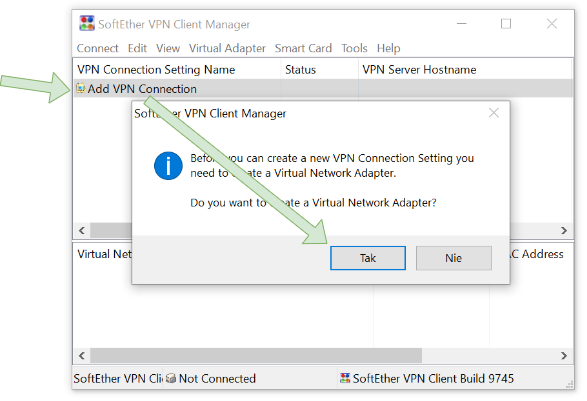Close the adapter prompt dialog
This screenshot has height=401, width=587.
(x=494, y=113)
